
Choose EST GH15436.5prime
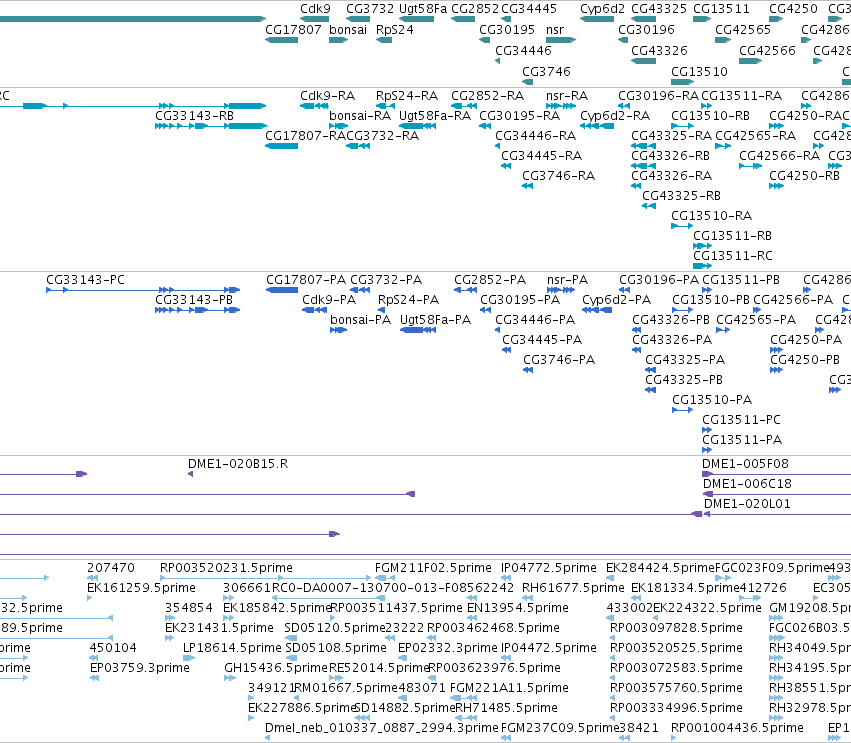click(x=276, y=668)
